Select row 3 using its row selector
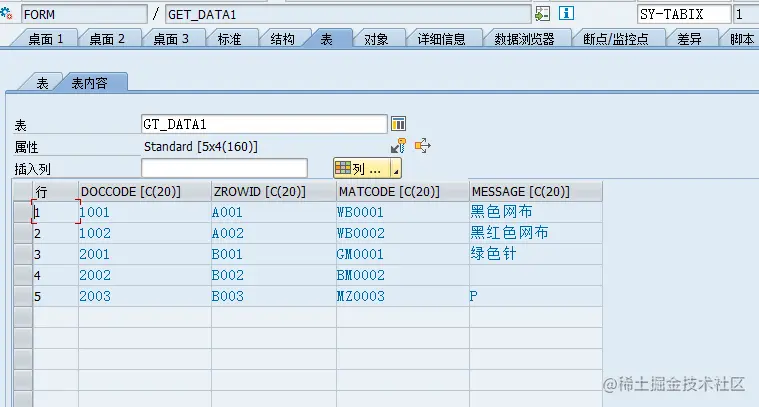This screenshot has width=759, height=407. pos(22,254)
